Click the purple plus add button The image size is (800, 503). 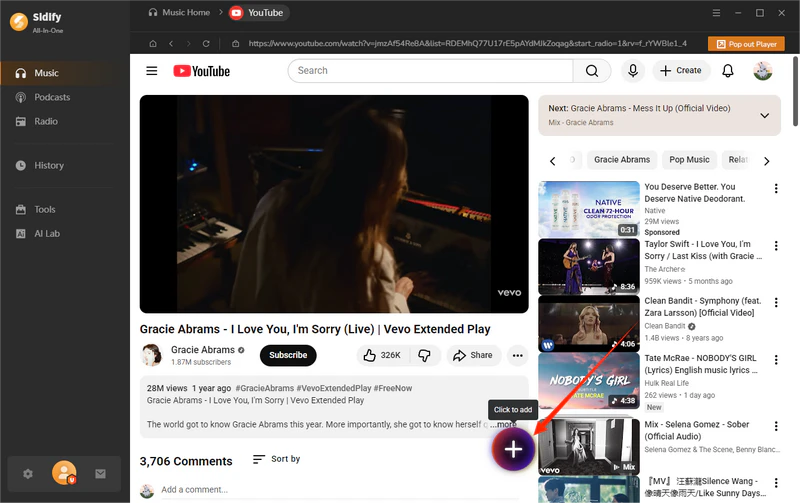click(x=513, y=449)
